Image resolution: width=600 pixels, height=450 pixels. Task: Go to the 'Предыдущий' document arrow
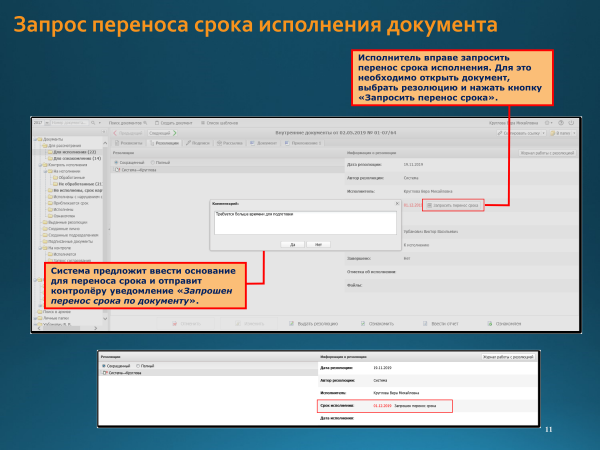click(130, 132)
